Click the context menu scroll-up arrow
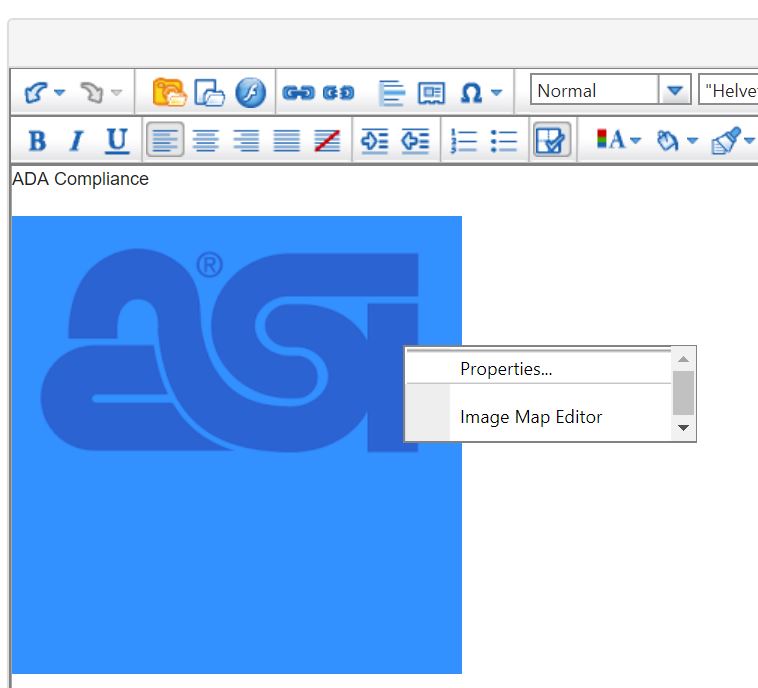Image resolution: width=758 pixels, height=688 pixels. [684, 359]
